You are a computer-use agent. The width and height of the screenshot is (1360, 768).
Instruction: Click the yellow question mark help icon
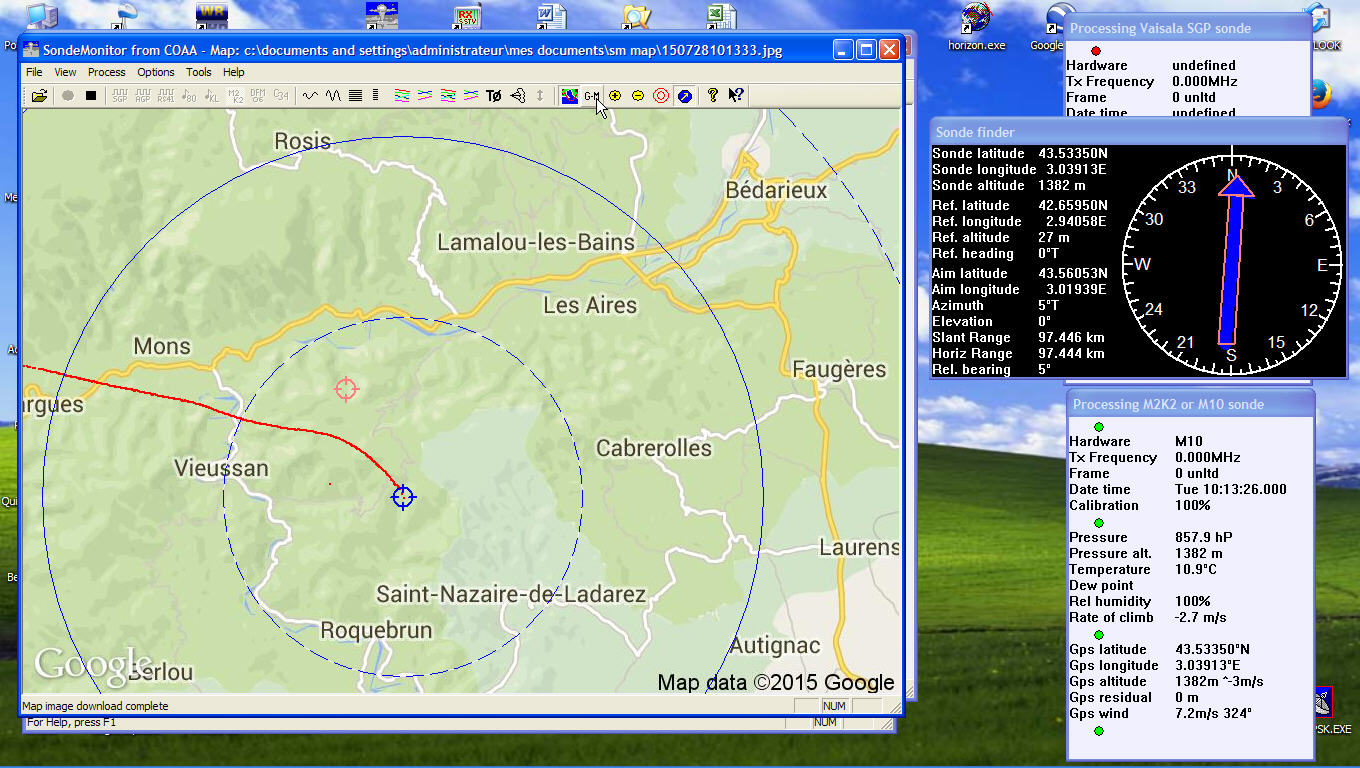[713, 96]
